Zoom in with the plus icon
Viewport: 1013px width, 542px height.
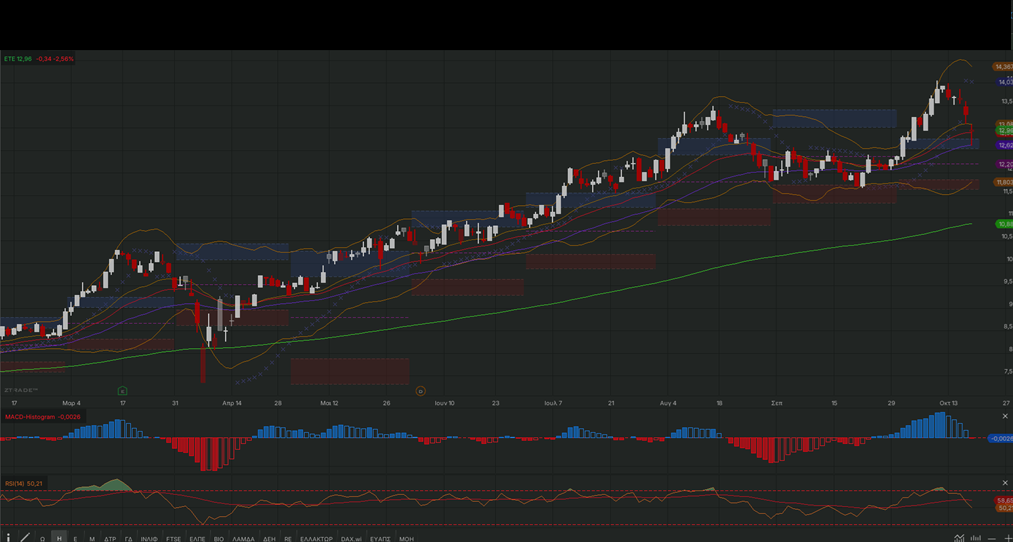1008,538
